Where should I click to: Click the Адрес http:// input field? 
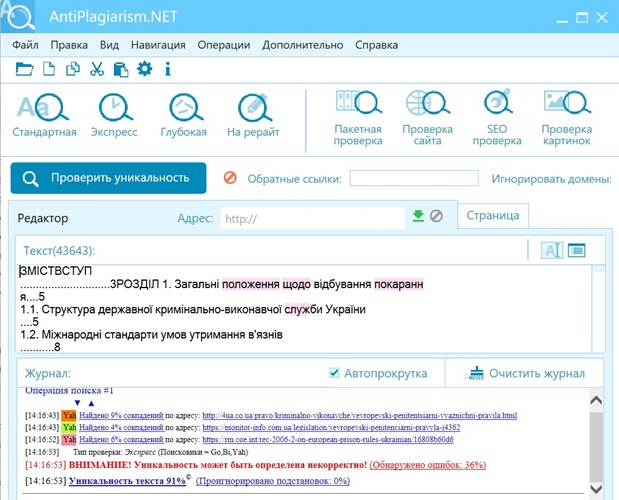[312, 218]
